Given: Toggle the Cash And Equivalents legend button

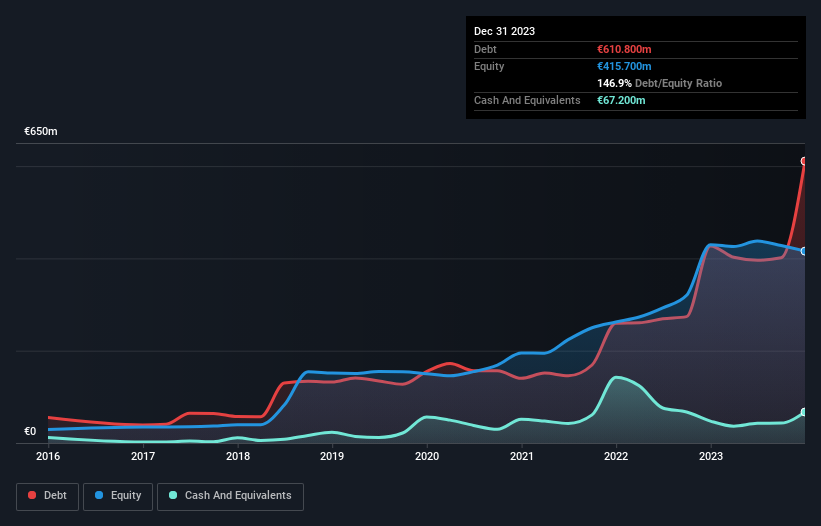Looking at the screenshot, I should click(230, 496).
